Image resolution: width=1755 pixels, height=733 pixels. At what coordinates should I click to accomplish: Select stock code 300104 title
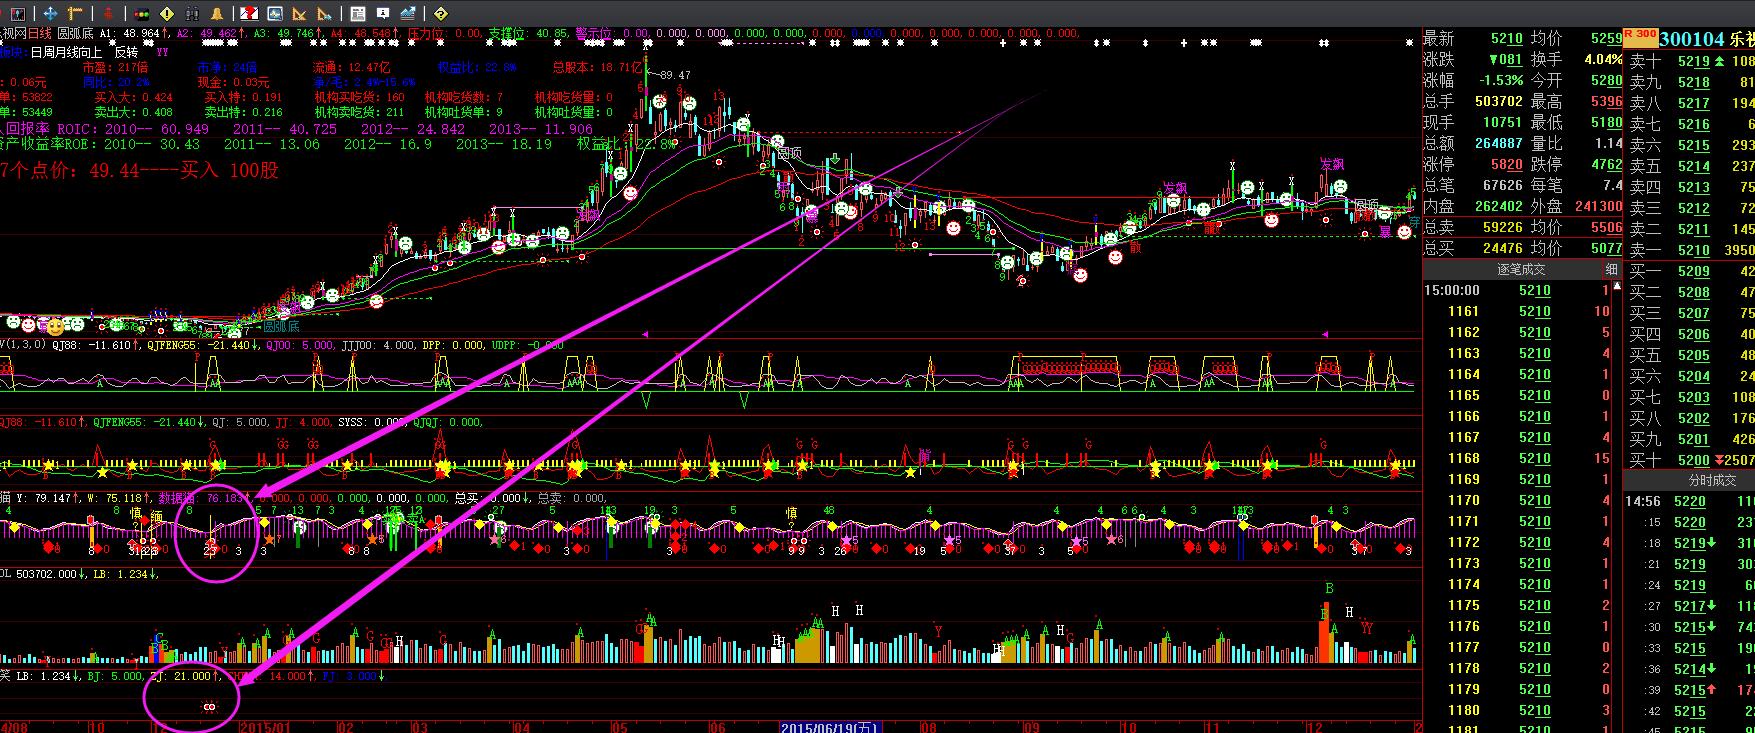pyautogui.click(x=1692, y=39)
